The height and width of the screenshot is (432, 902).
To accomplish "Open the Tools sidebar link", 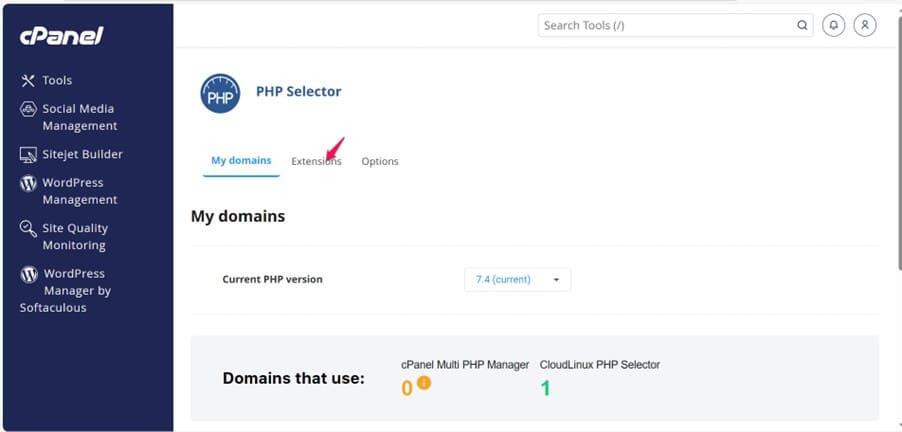I will pos(57,81).
